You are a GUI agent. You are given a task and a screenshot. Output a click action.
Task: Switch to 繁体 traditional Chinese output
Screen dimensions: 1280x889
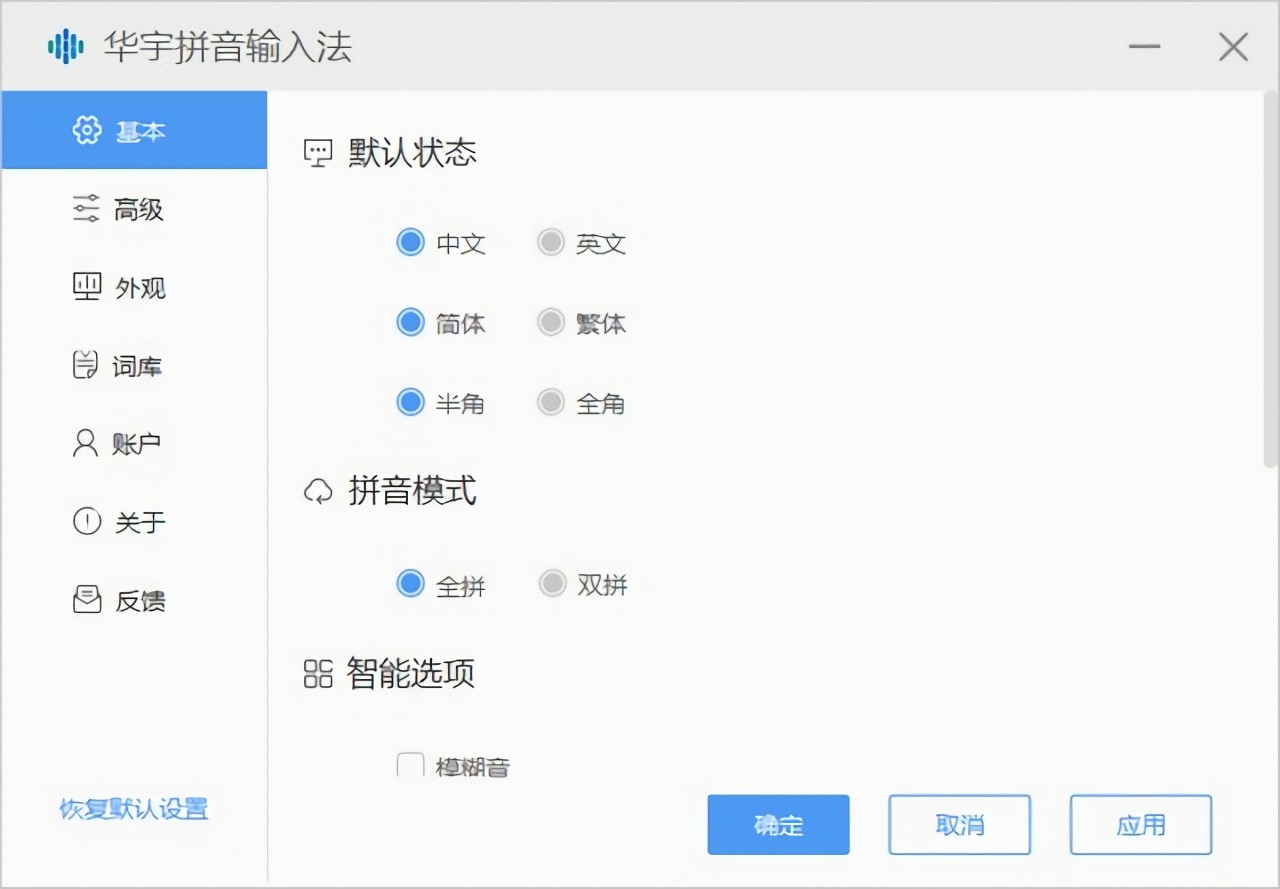551,322
